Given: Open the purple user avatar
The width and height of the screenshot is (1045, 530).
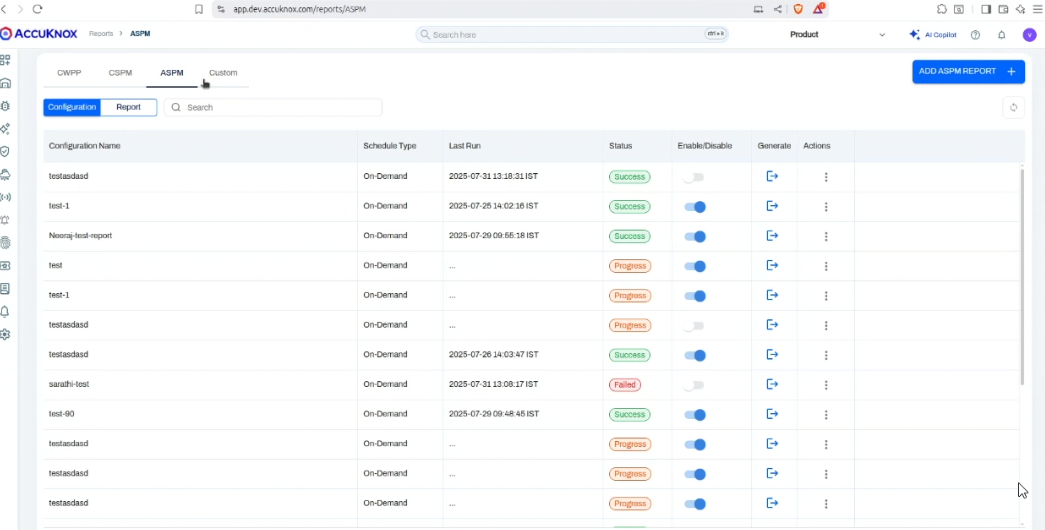Looking at the screenshot, I should (x=1029, y=35).
